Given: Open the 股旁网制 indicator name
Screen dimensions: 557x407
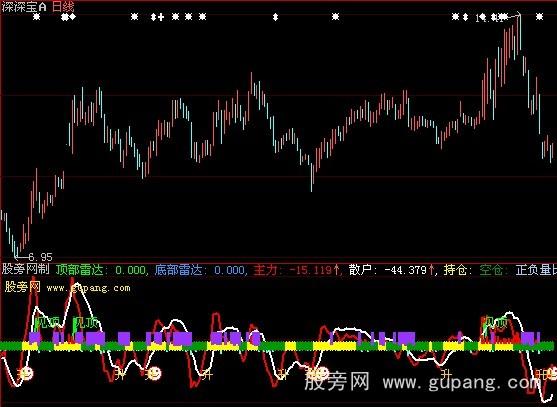Looking at the screenshot, I should pyautogui.click(x=26, y=269).
